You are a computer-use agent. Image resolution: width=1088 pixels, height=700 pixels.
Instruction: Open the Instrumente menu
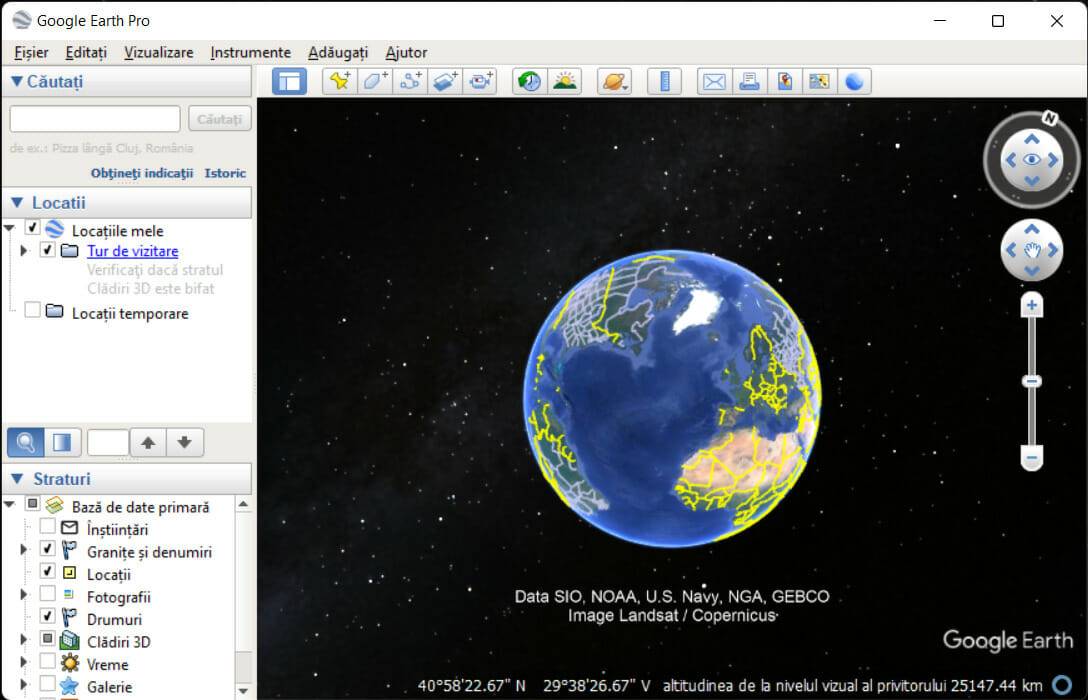point(250,52)
